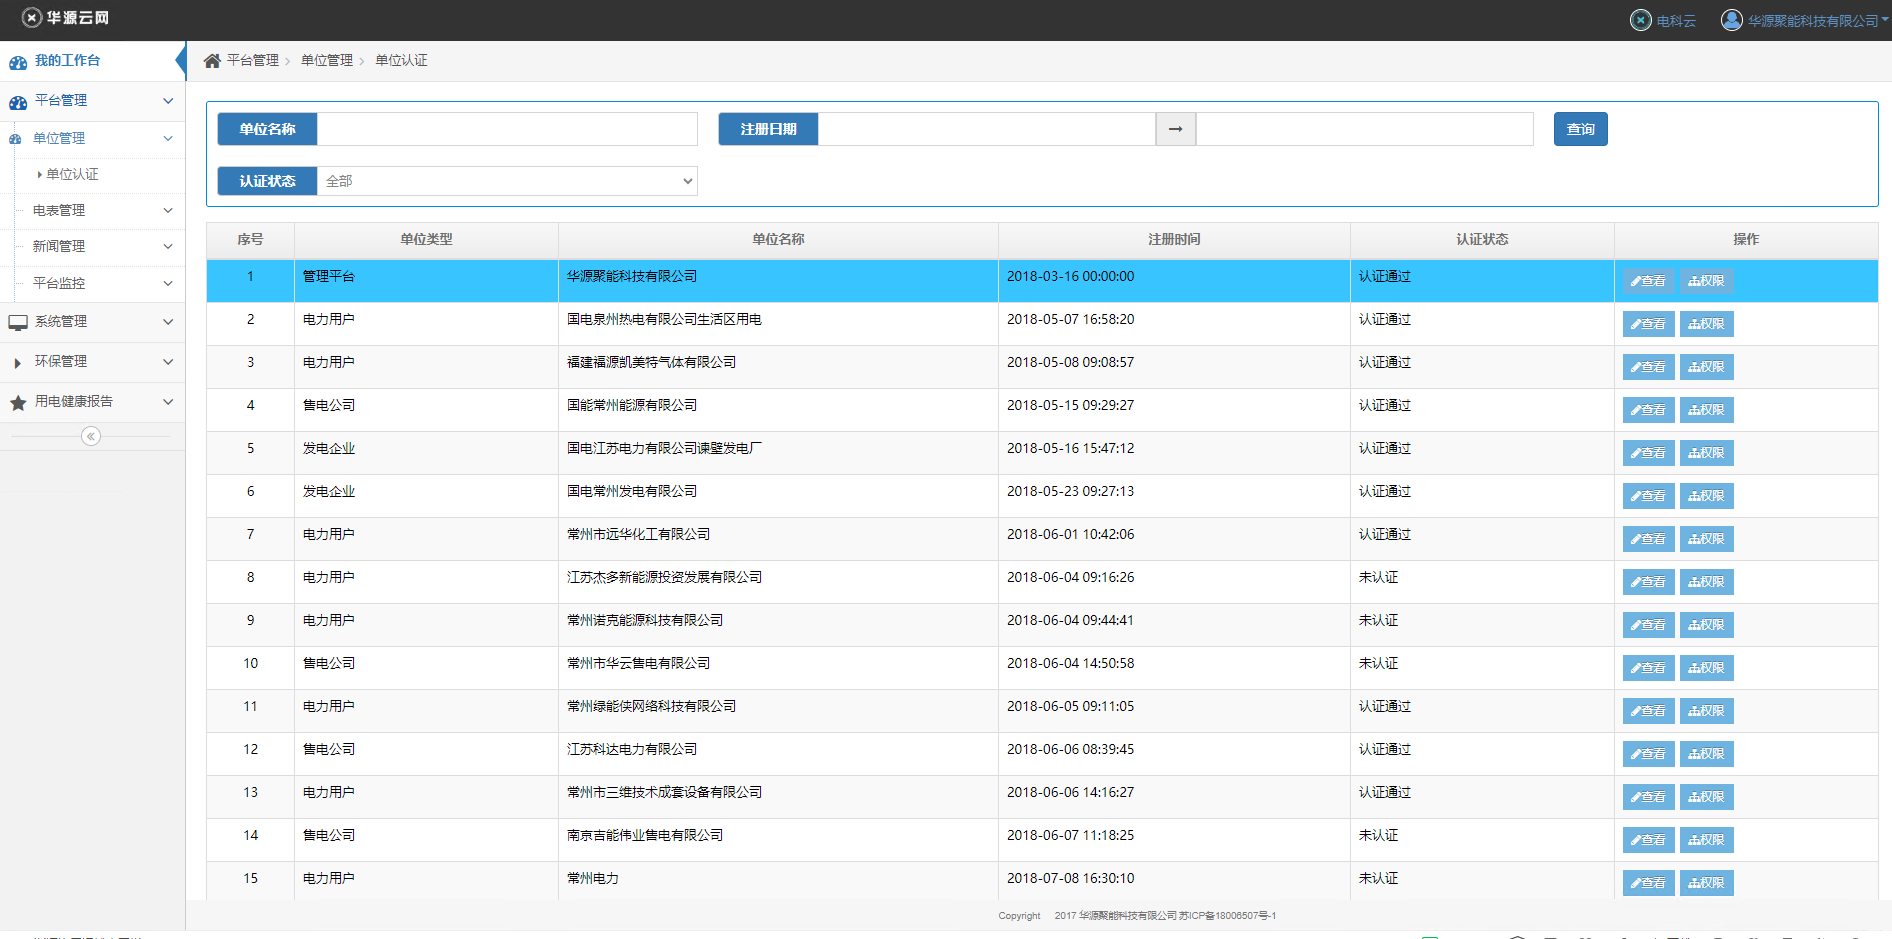This screenshot has height=939, width=1892.
Task: Click 查看 for 南京吉能伟业售电 row
Action: point(1648,840)
